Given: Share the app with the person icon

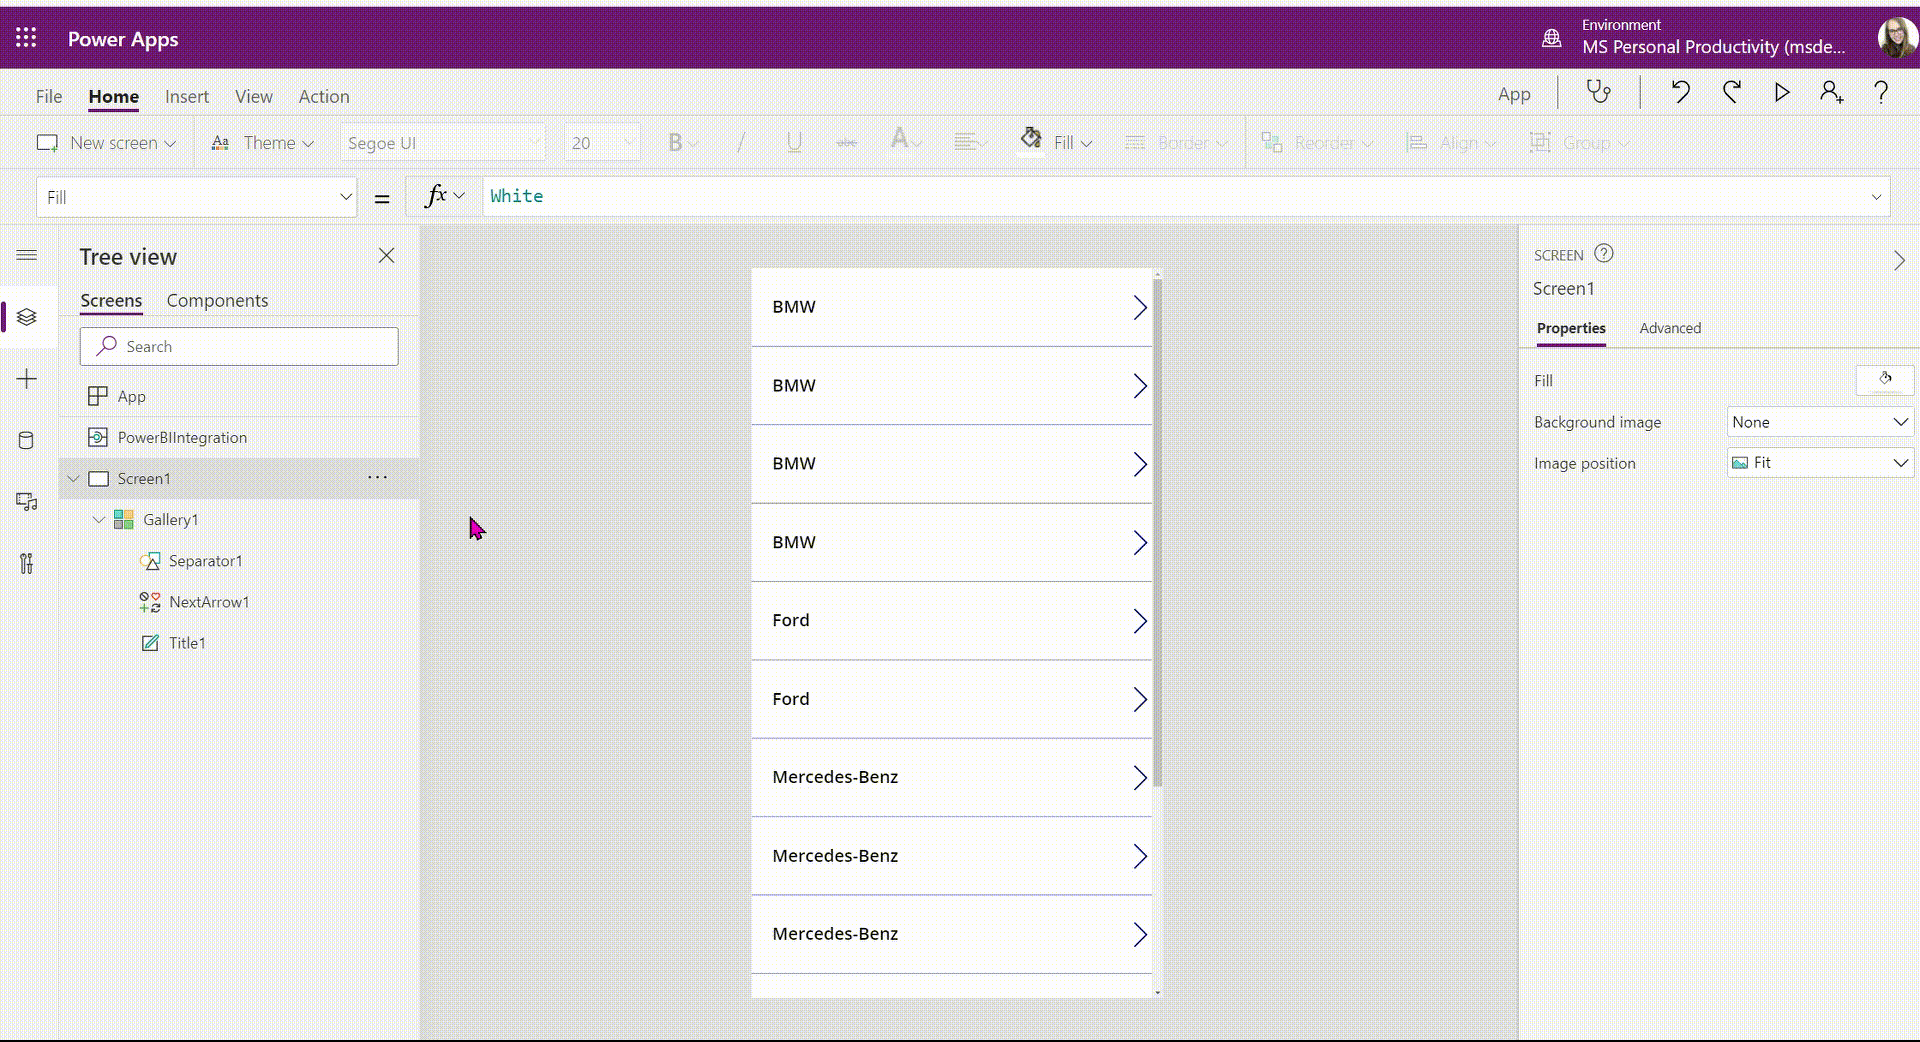Looking at the screenshot, I should pos(1831,92).
